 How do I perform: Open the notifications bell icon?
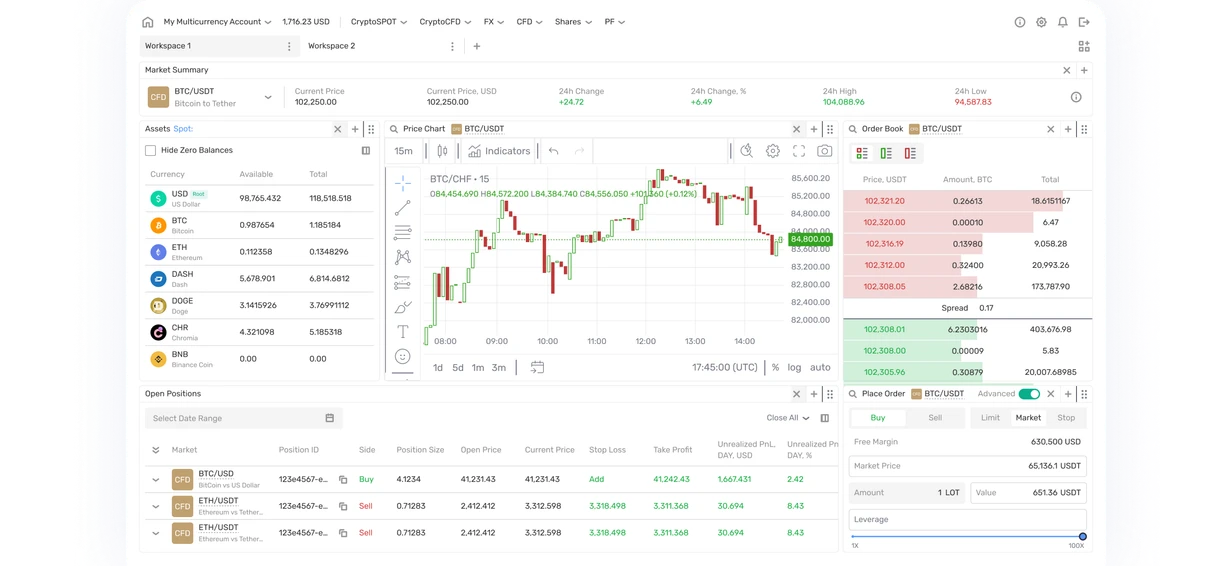pos(1063,22)
